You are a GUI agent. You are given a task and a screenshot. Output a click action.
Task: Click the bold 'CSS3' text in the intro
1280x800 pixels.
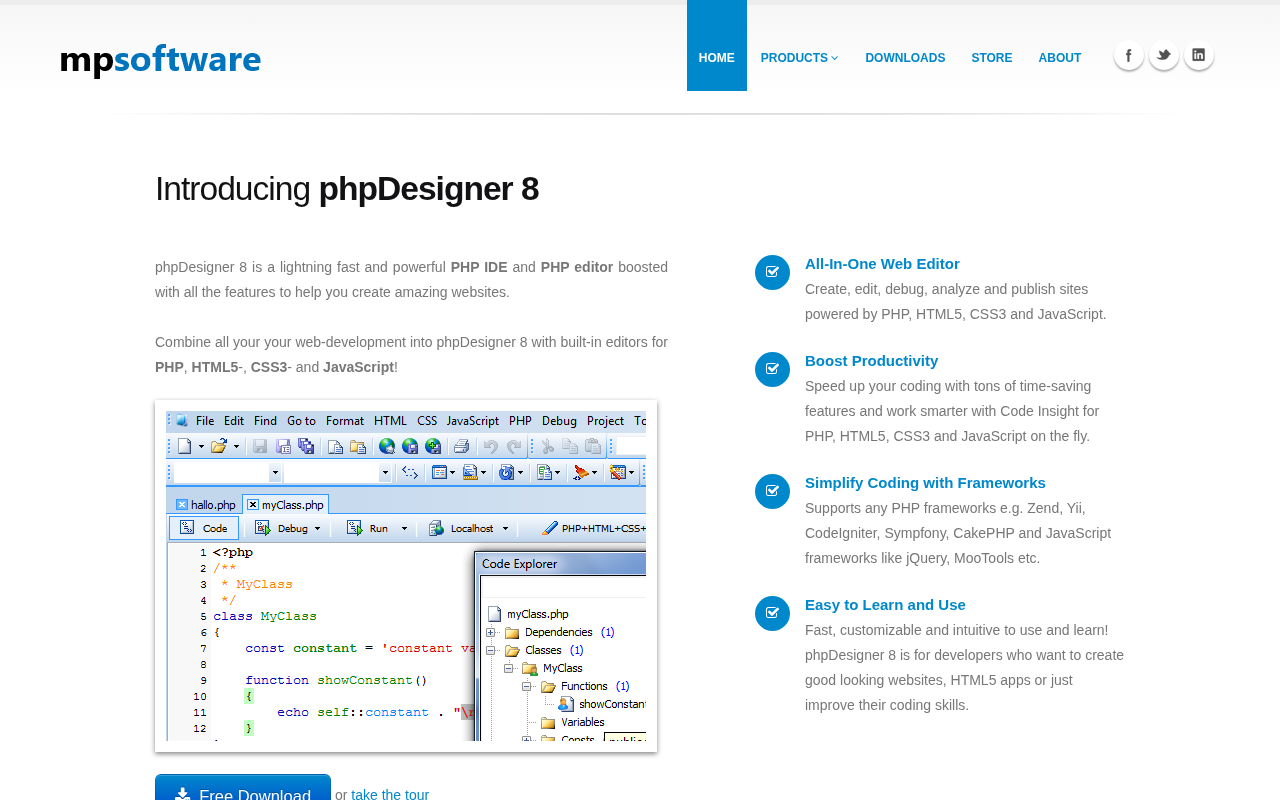click(x=269, y=367)
